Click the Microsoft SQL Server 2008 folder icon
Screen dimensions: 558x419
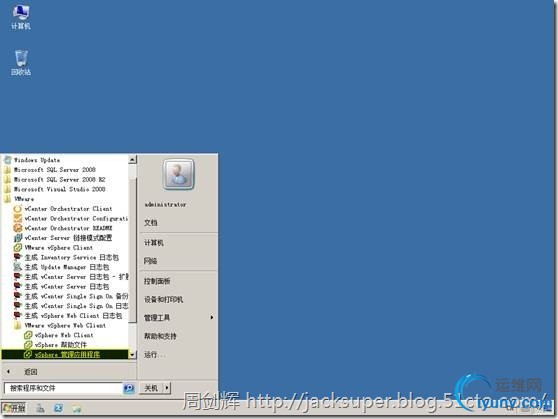[8, 170]
